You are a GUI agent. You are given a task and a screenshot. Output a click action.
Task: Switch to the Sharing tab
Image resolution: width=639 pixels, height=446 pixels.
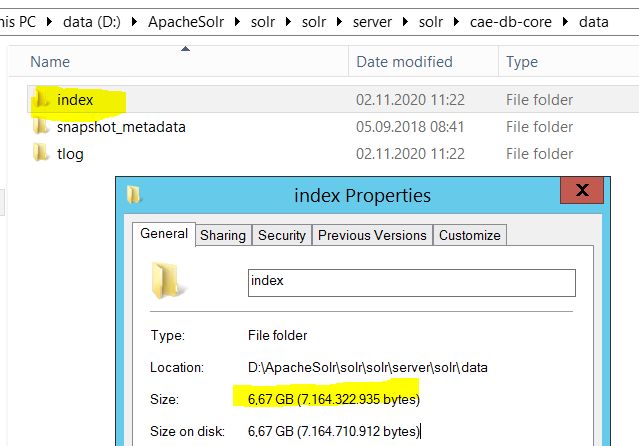[223, 235]
